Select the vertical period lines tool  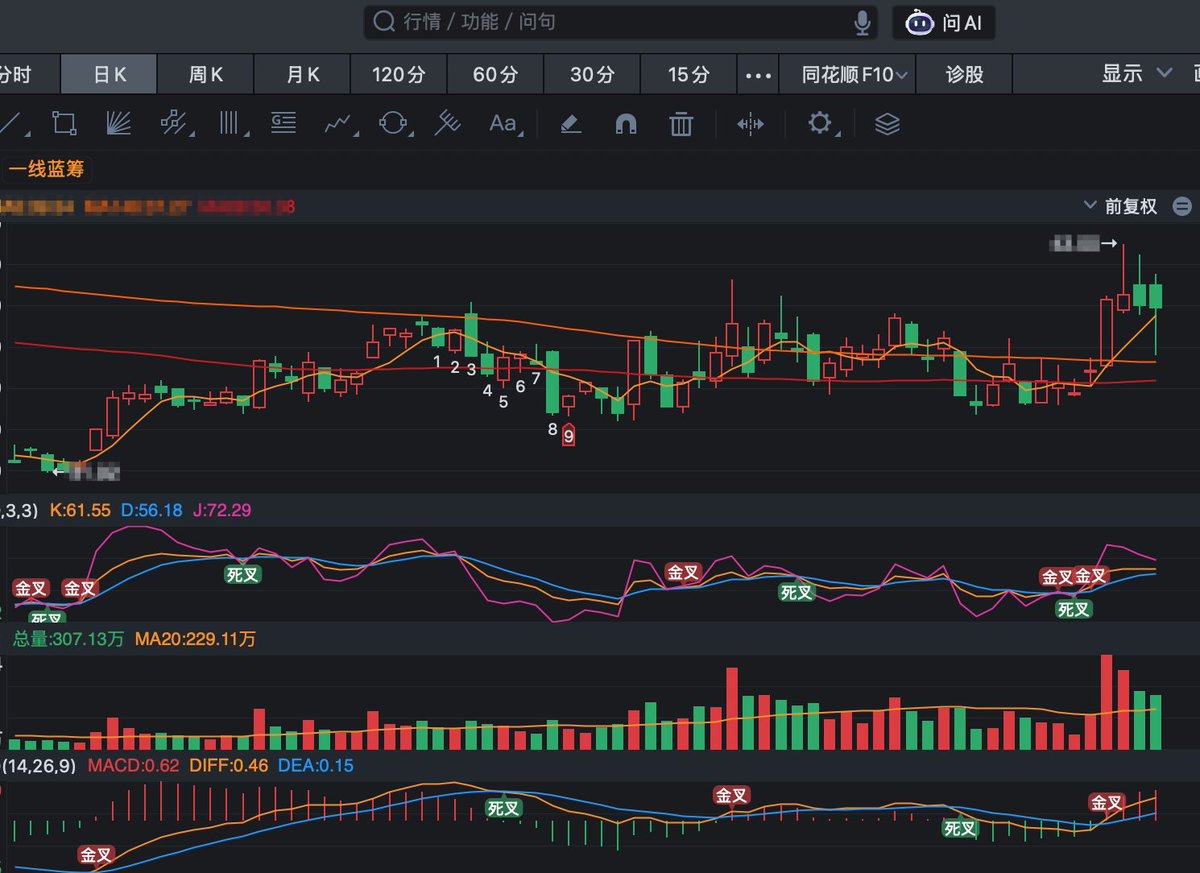coord(231,124)
